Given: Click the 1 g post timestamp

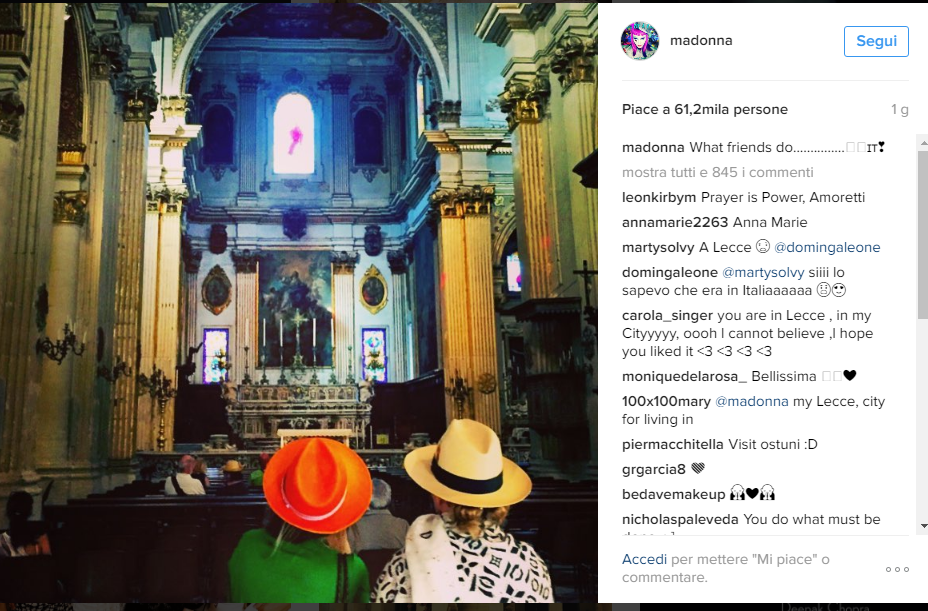Looking at the screenshot, I should 899,110.
